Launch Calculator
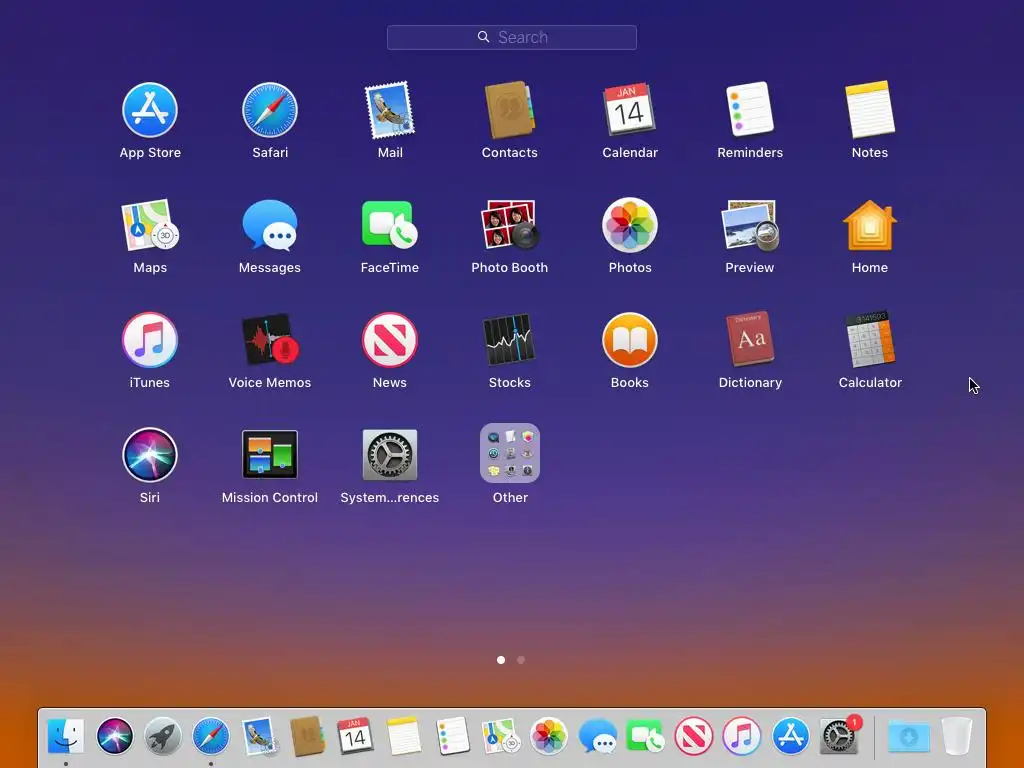This screenshot has width=1024, height=768. [x=870, y=340]
